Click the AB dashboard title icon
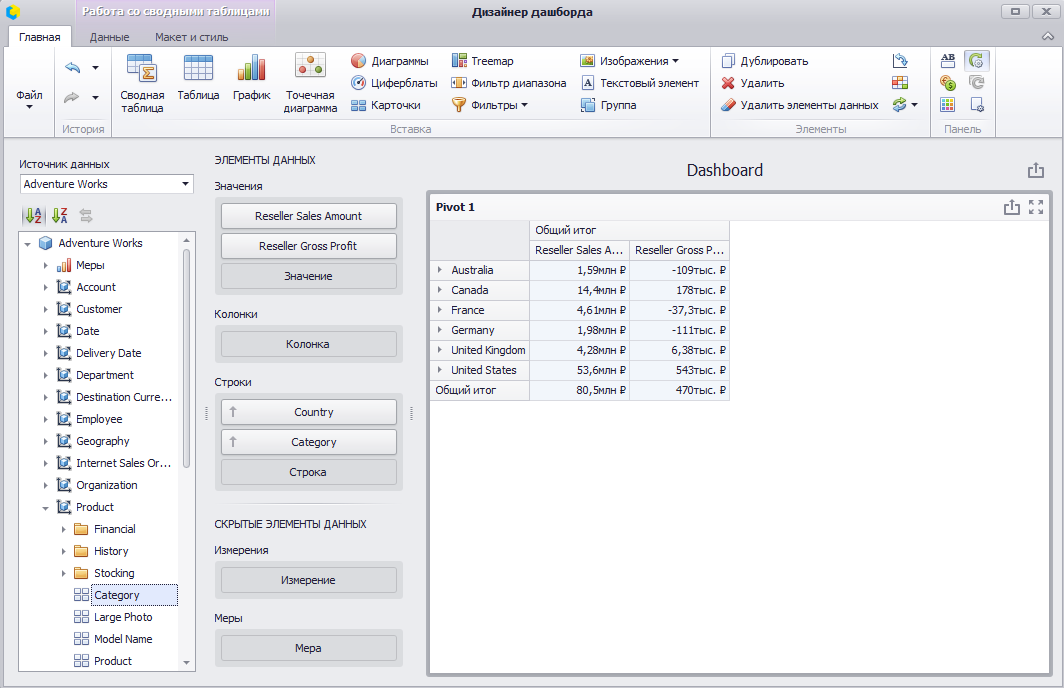1064x688 pixels. 948,61
